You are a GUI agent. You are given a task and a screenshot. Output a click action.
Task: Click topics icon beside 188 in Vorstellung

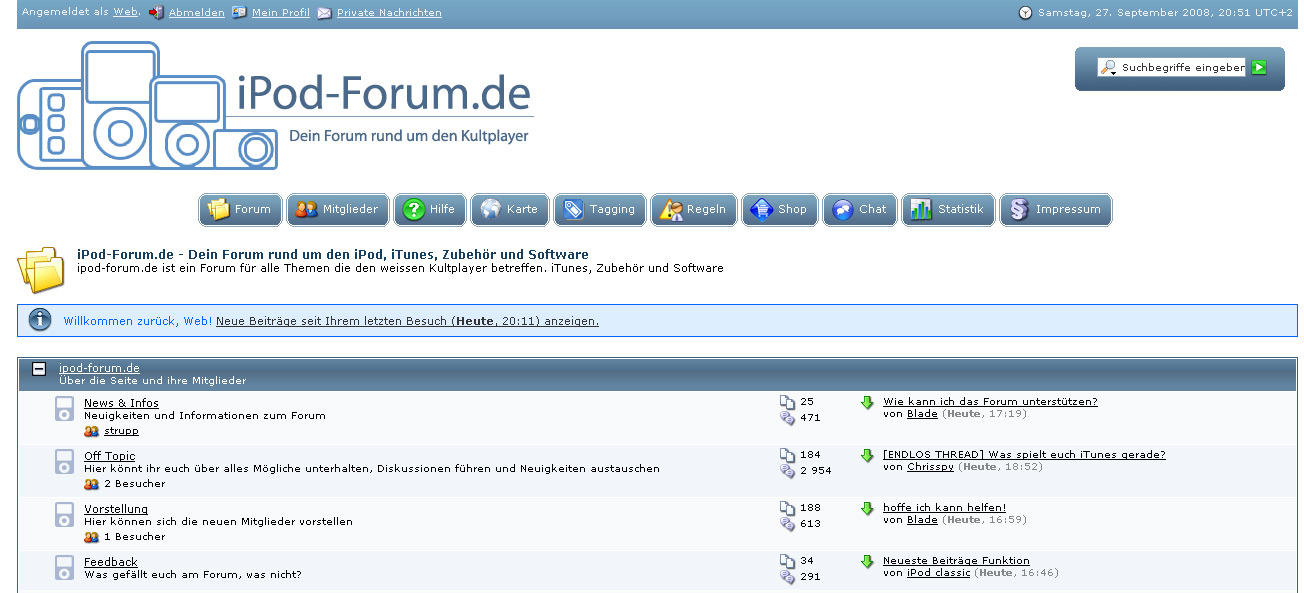point(787,508)
